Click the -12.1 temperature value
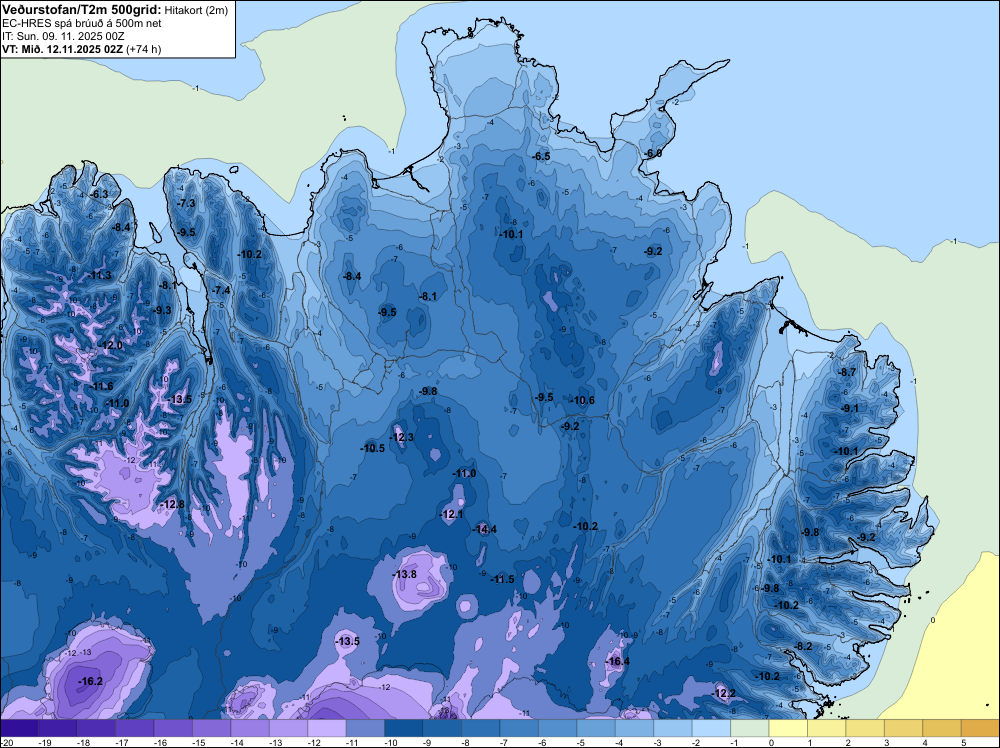Image resolution: width=1000 pixels, height=748 pixels. [451, 515]
